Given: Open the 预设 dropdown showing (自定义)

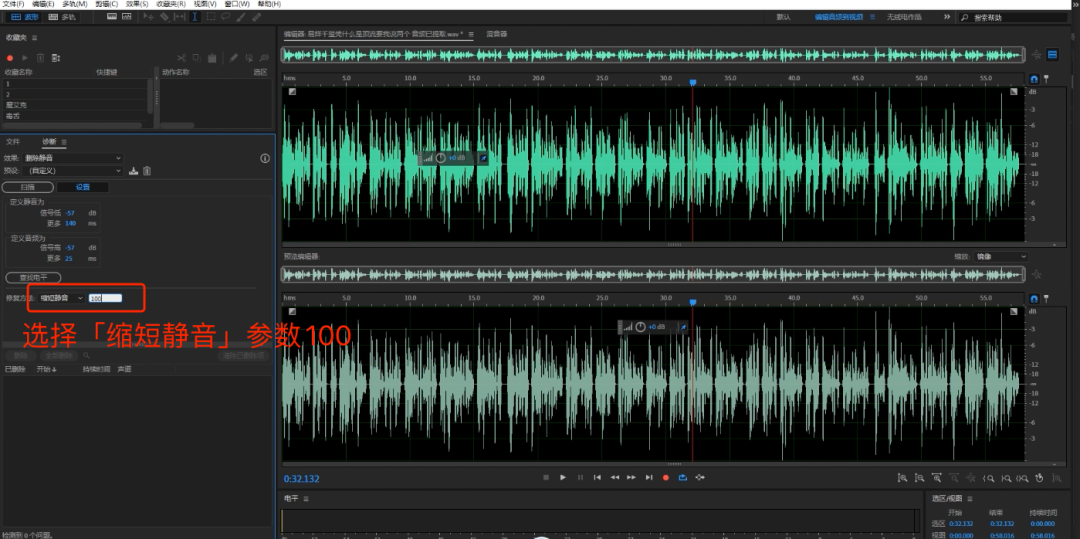Looking at the screenshot, I should [72, 171].
